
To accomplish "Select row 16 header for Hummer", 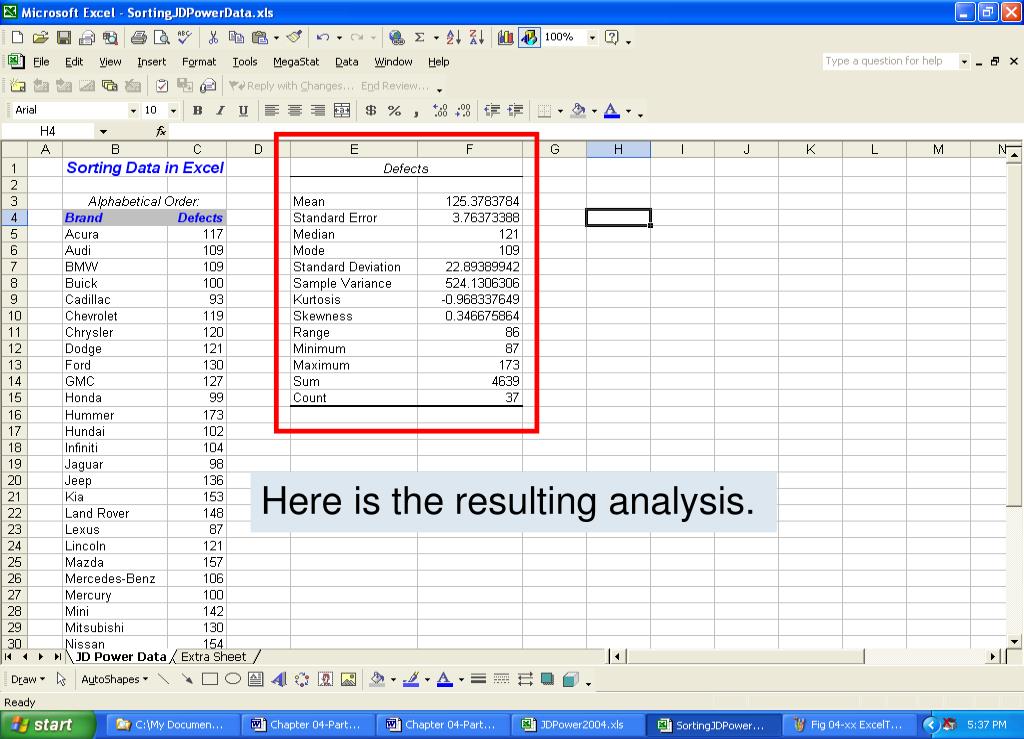I will (14, 415).
